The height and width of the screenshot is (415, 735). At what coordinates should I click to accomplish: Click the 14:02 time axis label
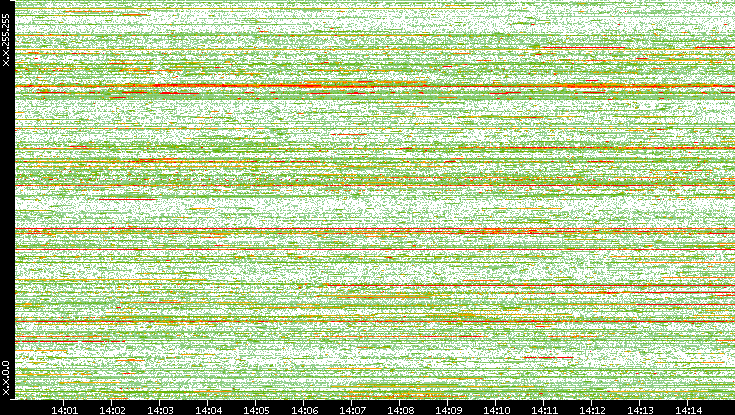[x=112, y=410]
